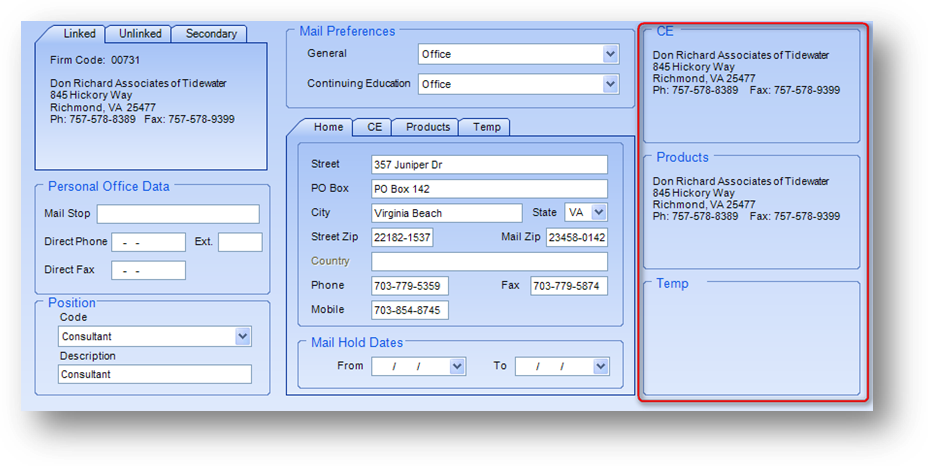Click Richmond, VA 25477 in Products panel

coord(704,204)
